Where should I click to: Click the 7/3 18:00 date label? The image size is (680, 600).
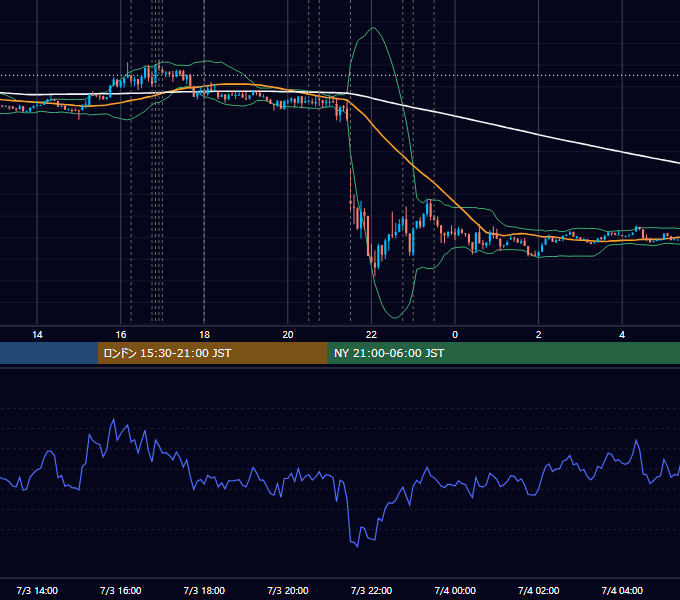click(204, 590)
